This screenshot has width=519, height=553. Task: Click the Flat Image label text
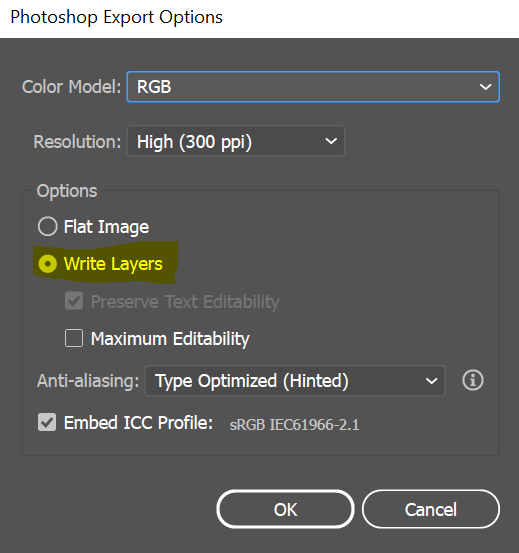pyautogui.click(x=106, y=227)
